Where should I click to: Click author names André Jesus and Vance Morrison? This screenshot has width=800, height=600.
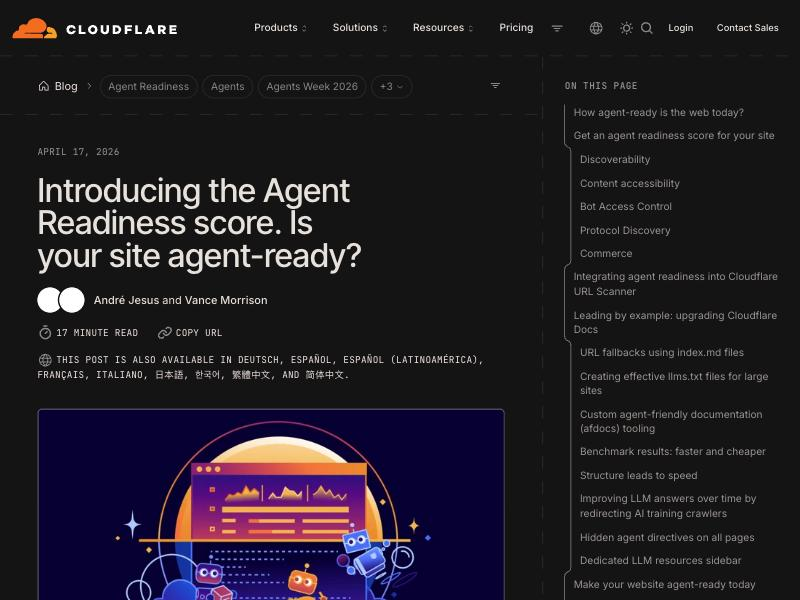pyautogui.click(x=181, y=300)
